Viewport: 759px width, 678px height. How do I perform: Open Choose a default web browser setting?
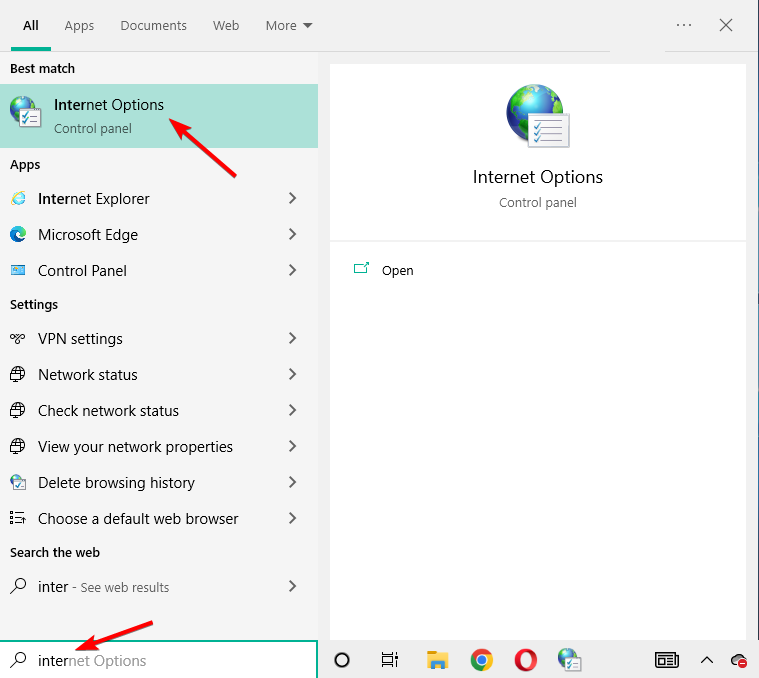(159, 518)
